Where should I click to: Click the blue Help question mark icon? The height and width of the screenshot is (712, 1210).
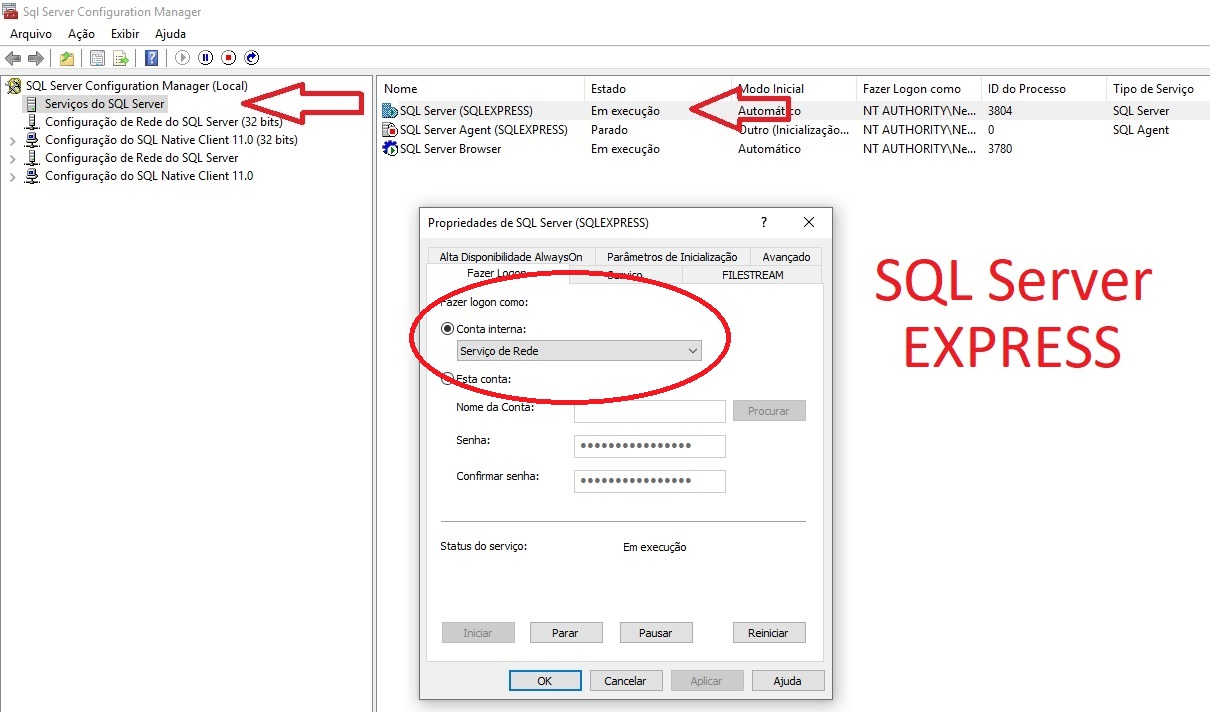151,58
